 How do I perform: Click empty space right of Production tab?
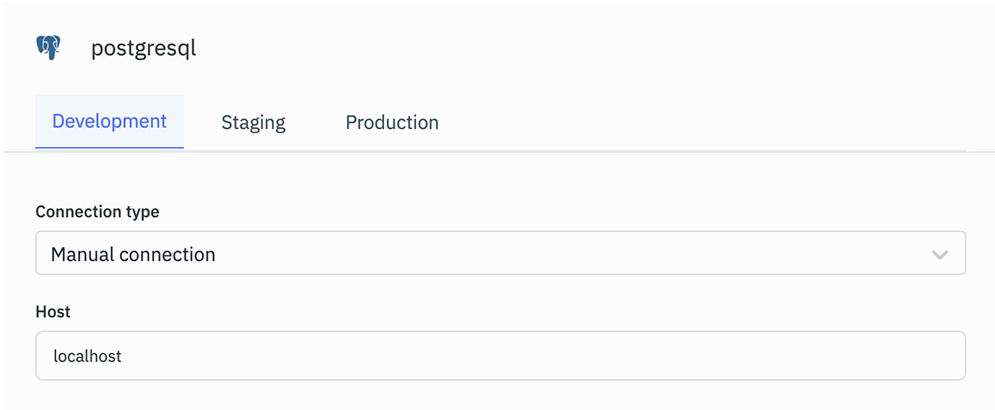(x=700, y=123)
